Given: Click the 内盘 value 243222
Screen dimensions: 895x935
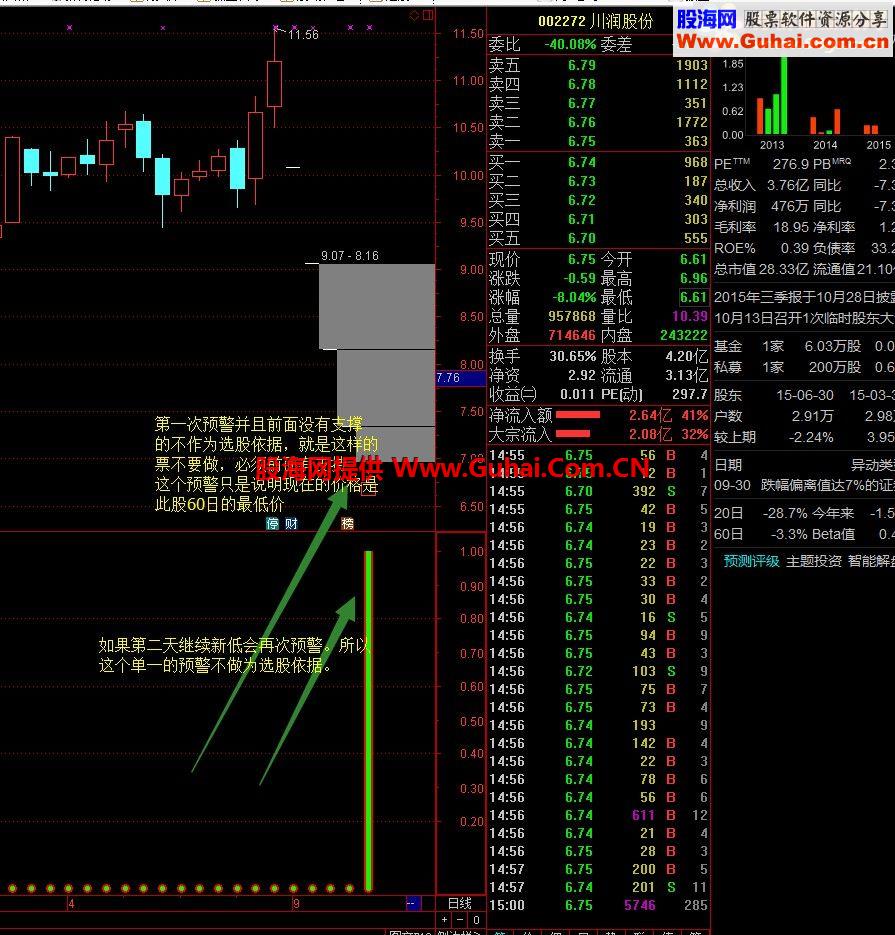Looking at the screenshot, I should (684, 336).
